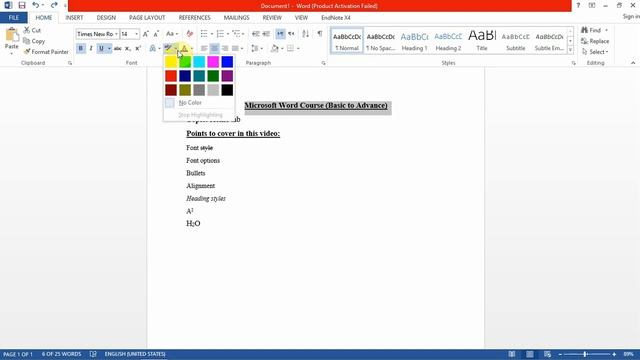
Task: Copy the selection
Action: point(34,41)
